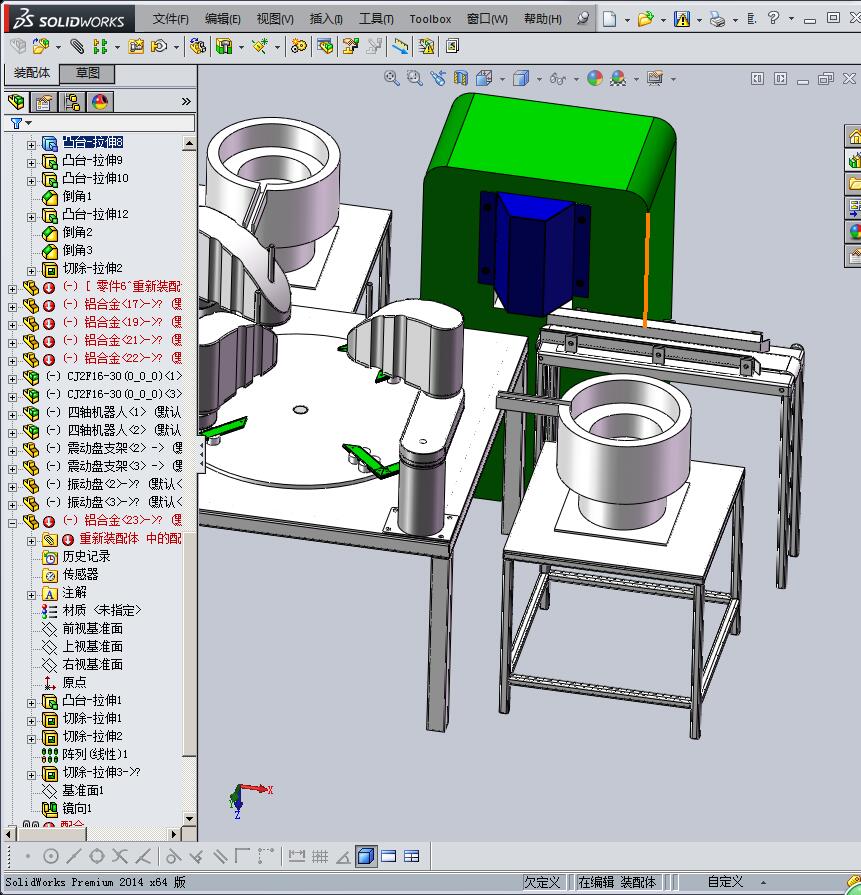Collapse the 铝合金<23> component
This screenshot has width=861, height=895.
(12, 523)
